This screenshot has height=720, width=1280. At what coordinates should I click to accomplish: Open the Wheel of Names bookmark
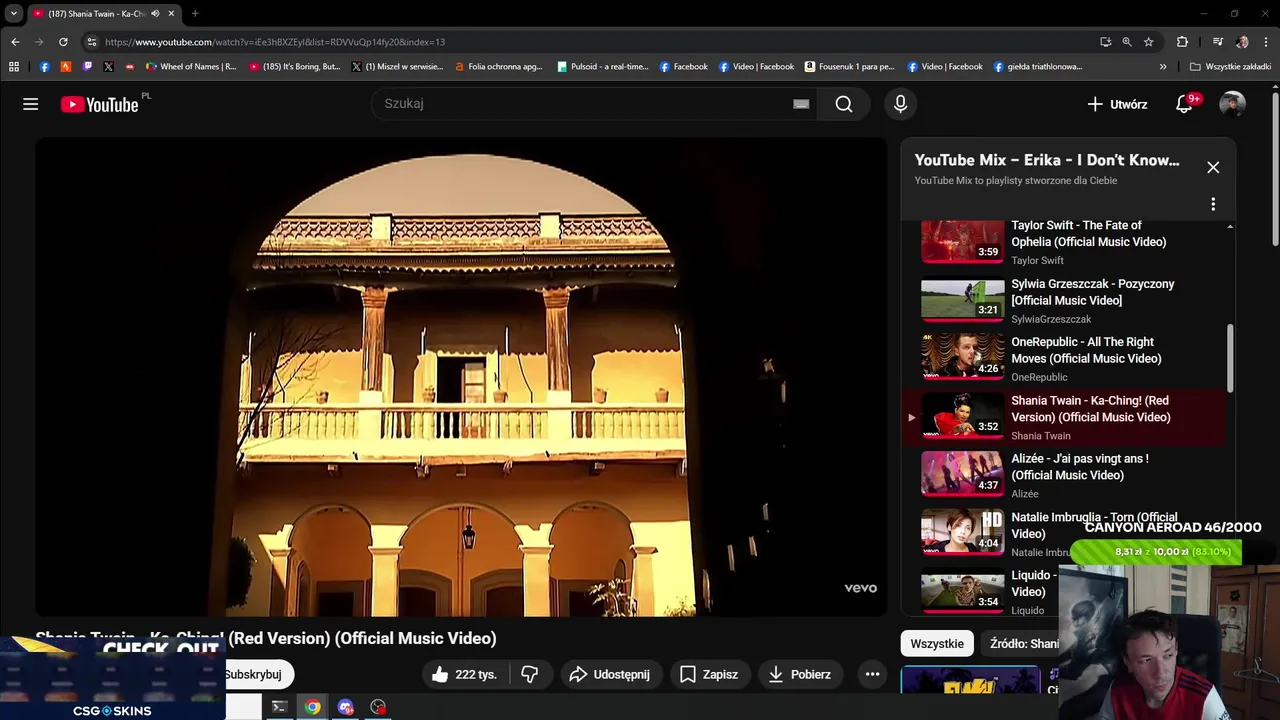(x=190, y=67)
